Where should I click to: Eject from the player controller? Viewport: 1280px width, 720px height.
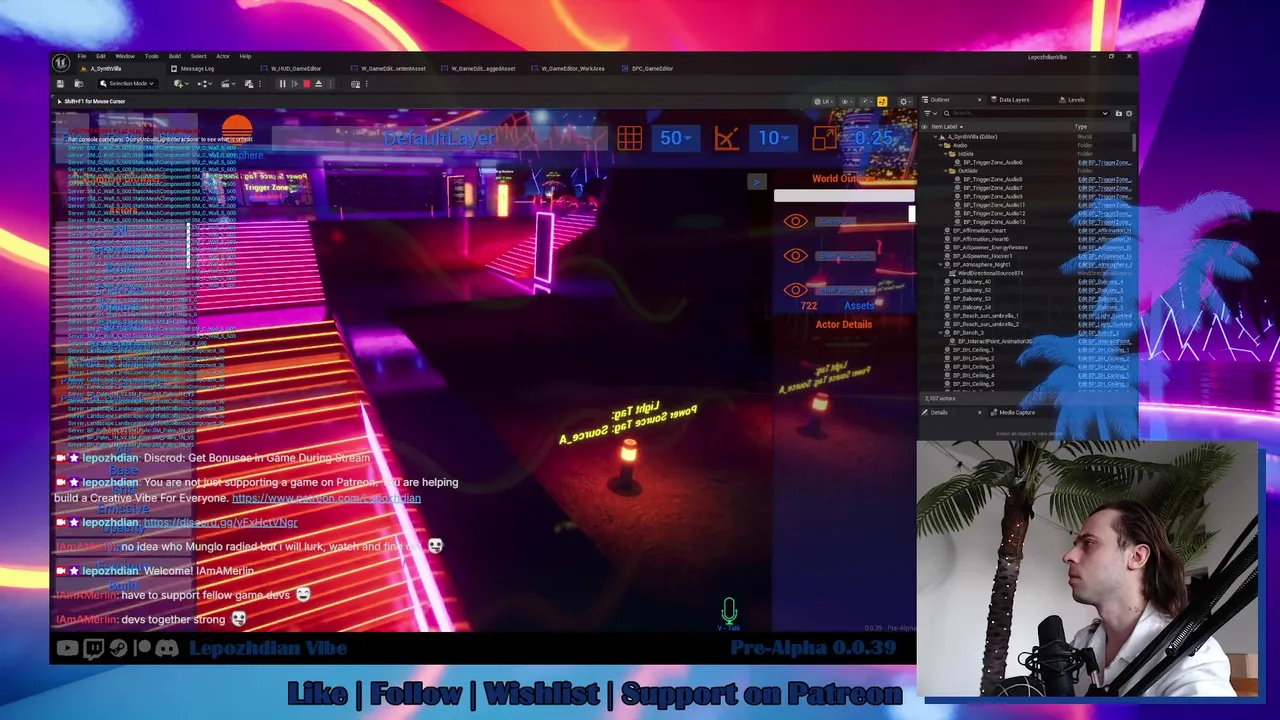coord(319,84)
